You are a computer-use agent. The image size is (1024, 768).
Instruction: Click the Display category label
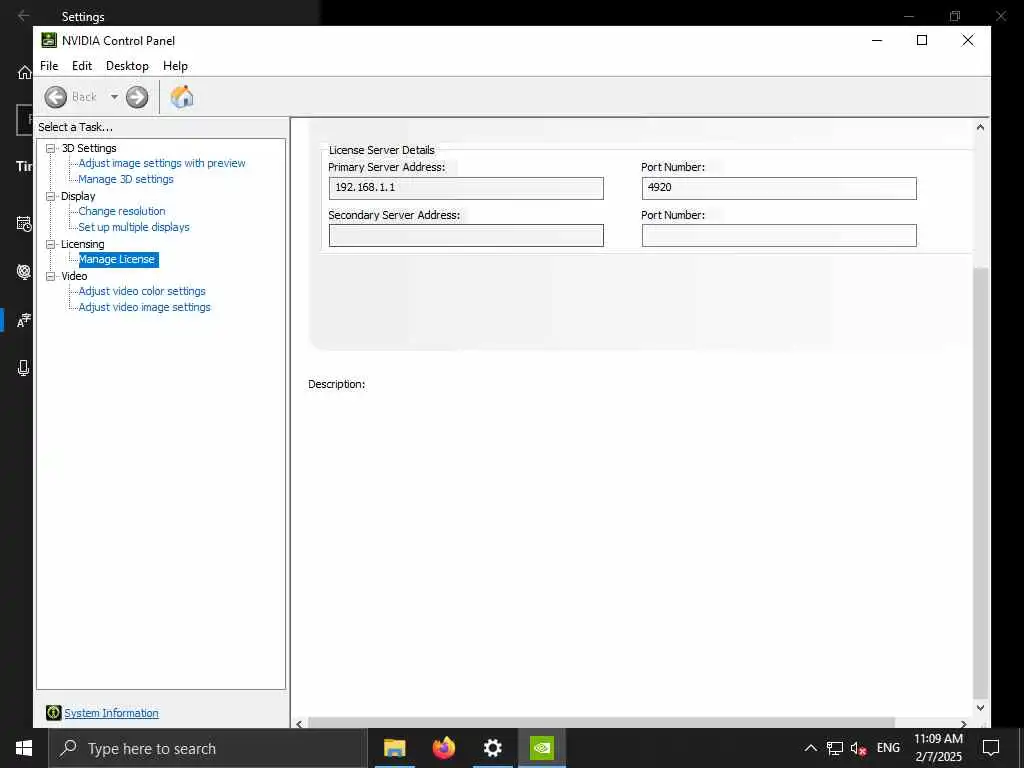tap(78, 196)
